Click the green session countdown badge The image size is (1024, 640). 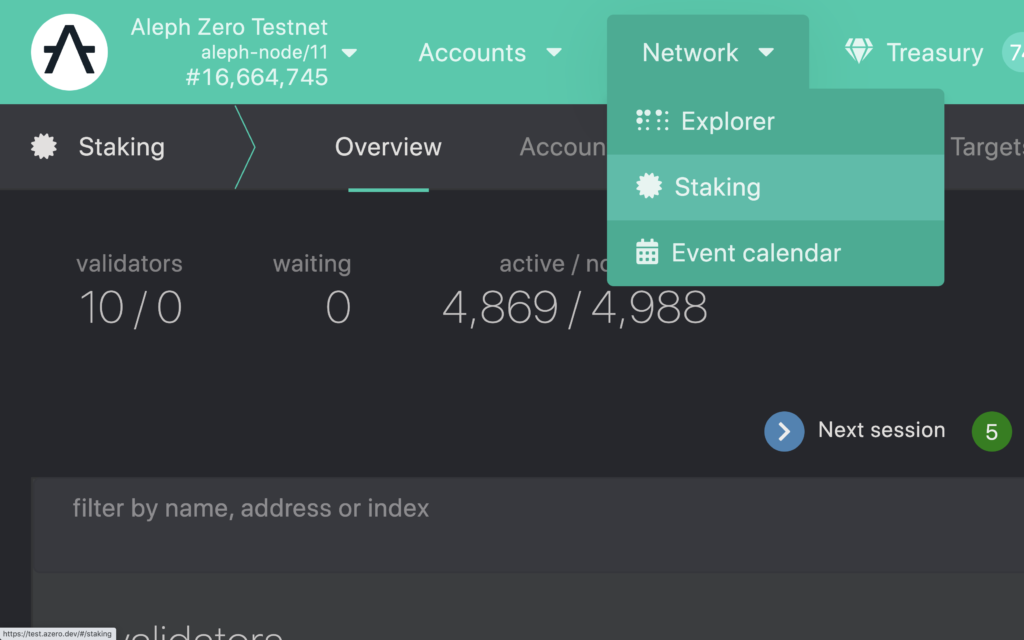point(991,431)
